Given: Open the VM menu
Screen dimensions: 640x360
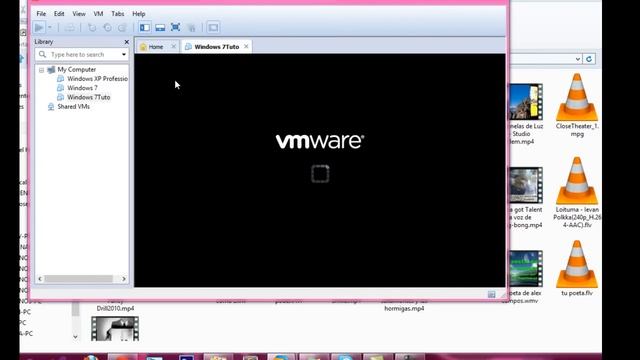Looking at the screenshot, I should [x=98, y=13].
